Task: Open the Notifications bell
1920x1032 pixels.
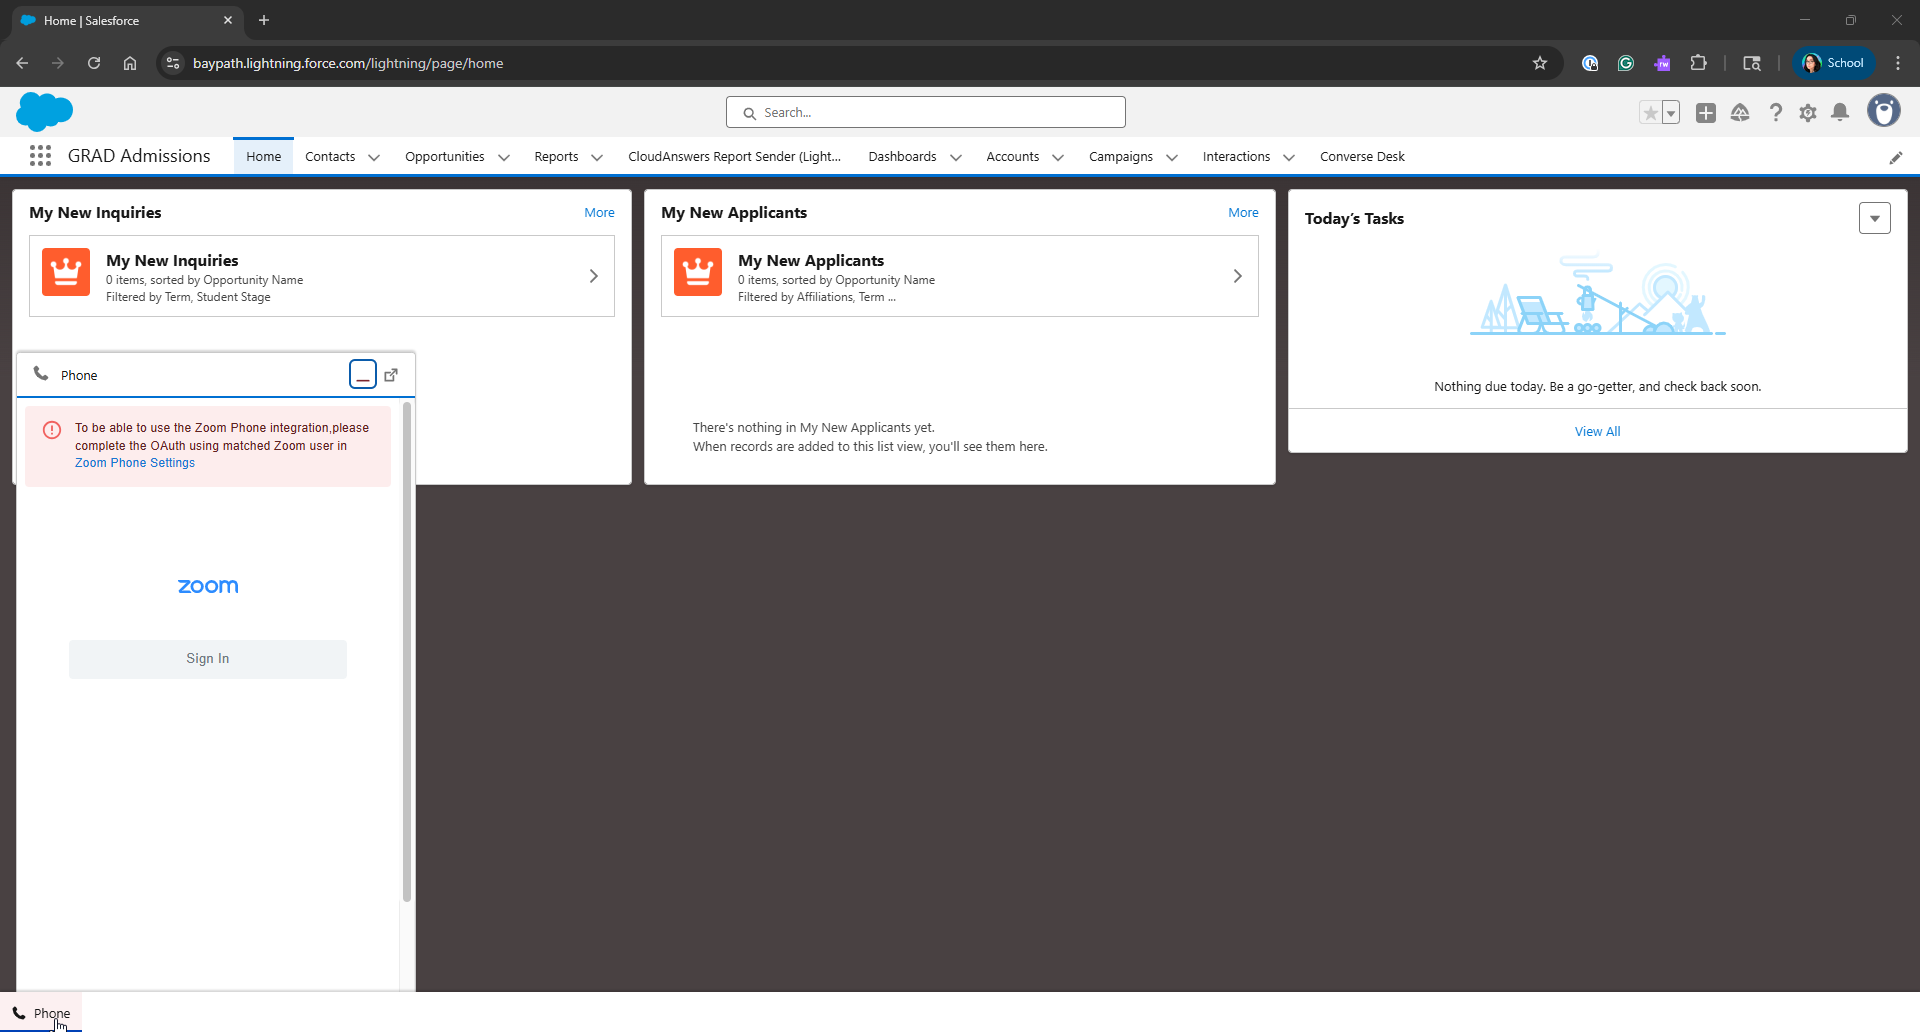Action: point(1840,113)
